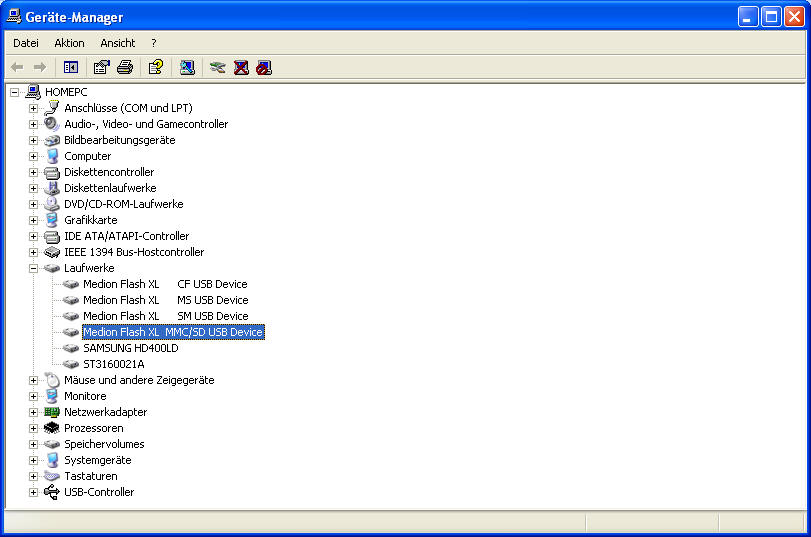Expand the Computer tree node
811x537 pixels.
click(x=34, y=157)
